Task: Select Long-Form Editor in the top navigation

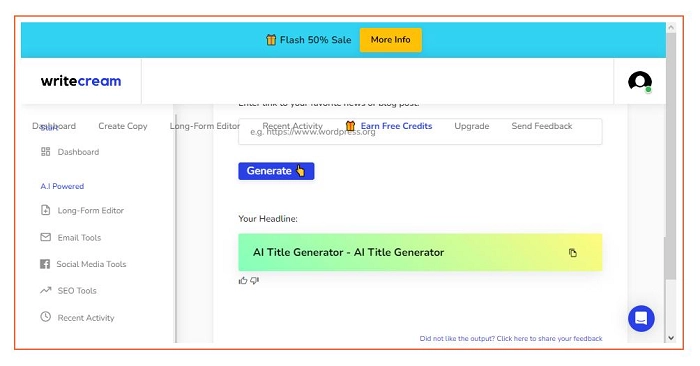Action: click(204, 126)
